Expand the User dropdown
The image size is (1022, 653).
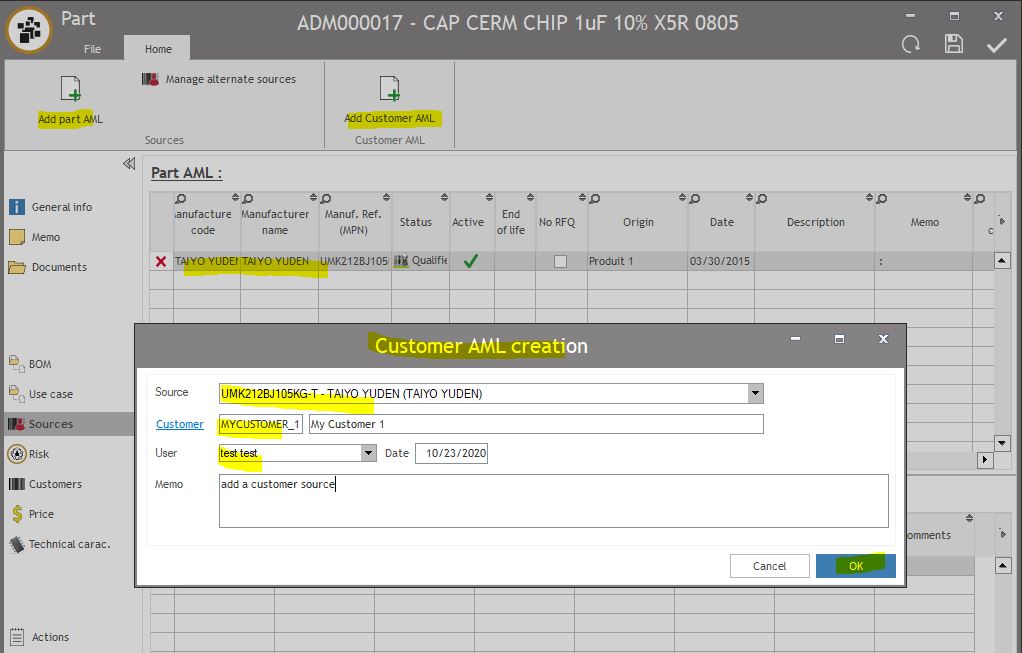(x=369, y=453)
